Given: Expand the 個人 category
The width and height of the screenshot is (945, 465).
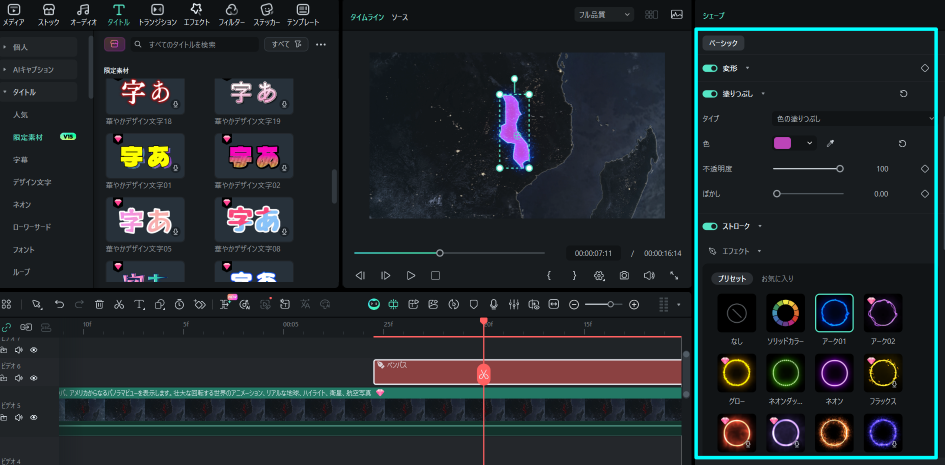Looking at the screenshot, I should [39, 46].
